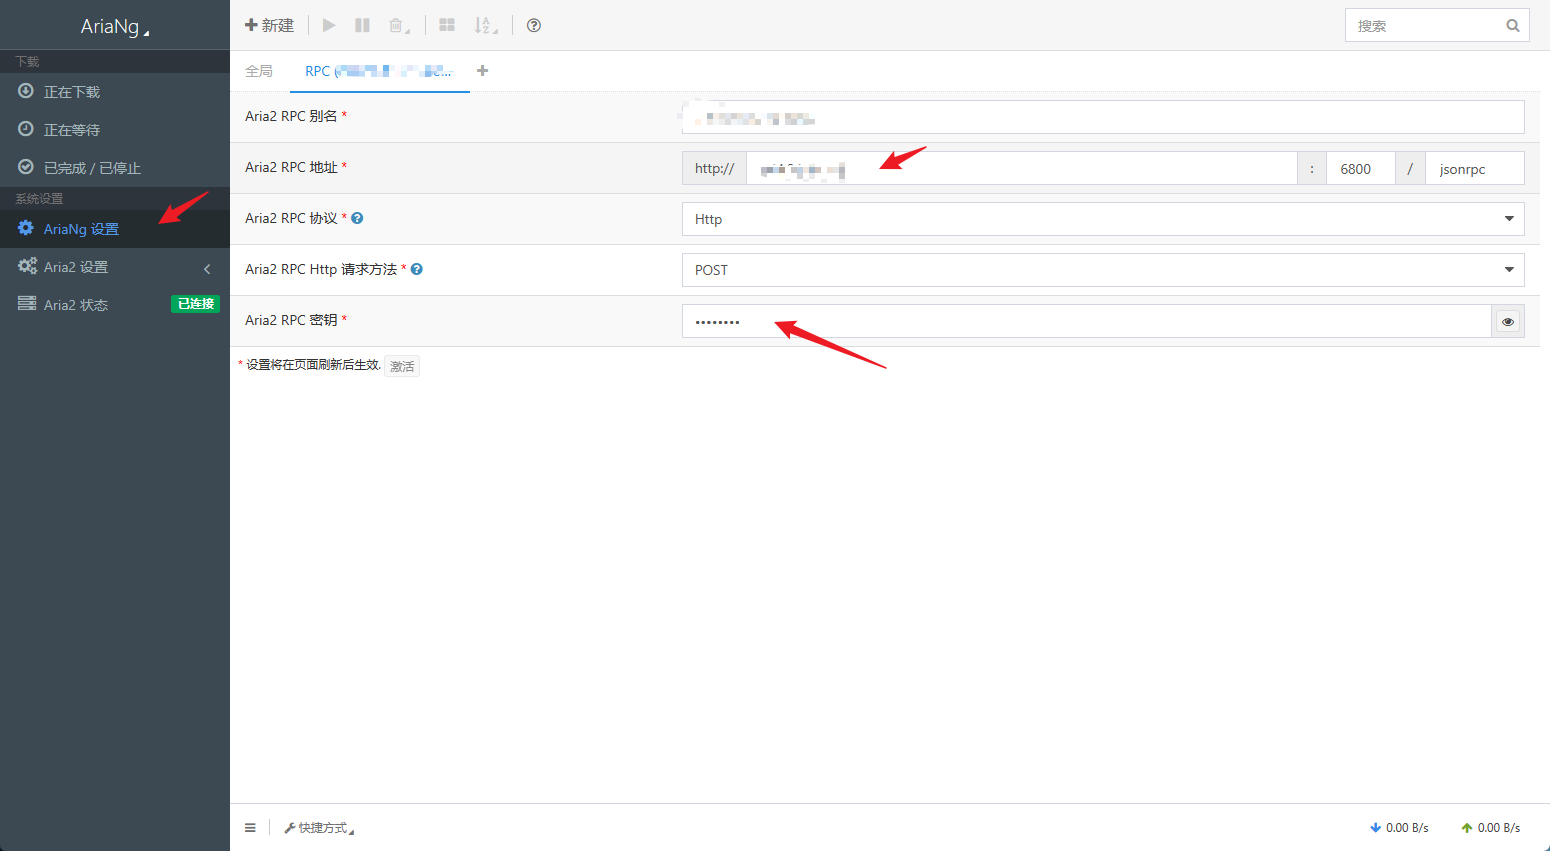Click the grid select-all icon
Viewport: 1550px width, 851px height.
click(x=447, y=25)
